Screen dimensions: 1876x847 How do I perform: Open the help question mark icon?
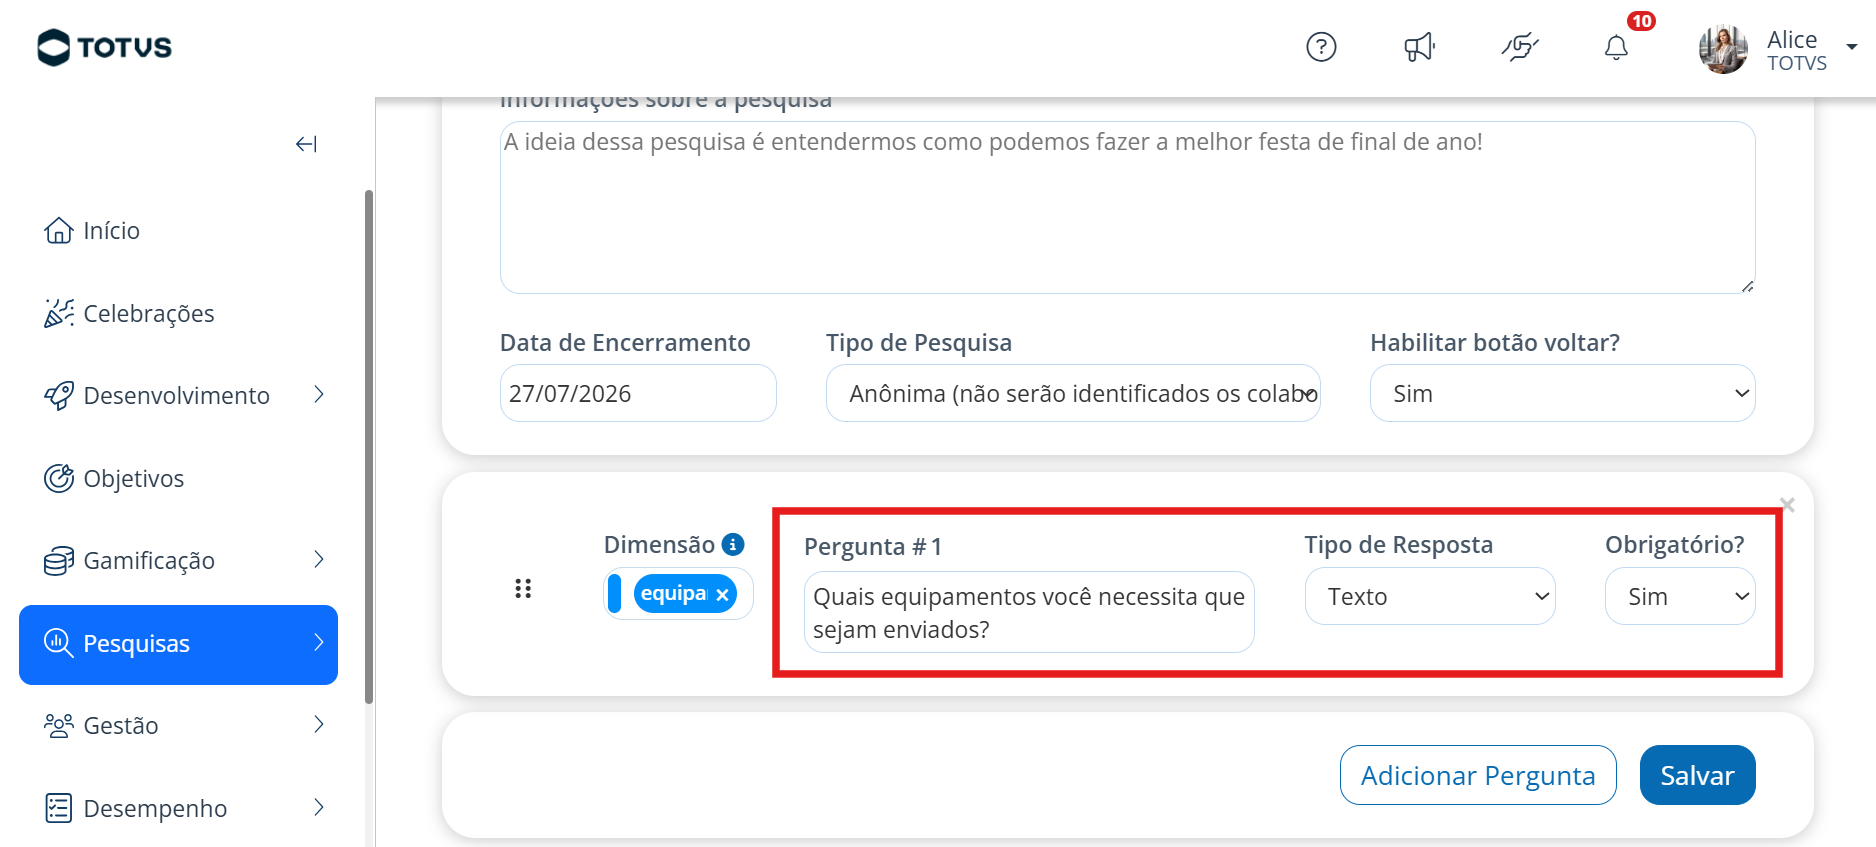pos(1321,47)
